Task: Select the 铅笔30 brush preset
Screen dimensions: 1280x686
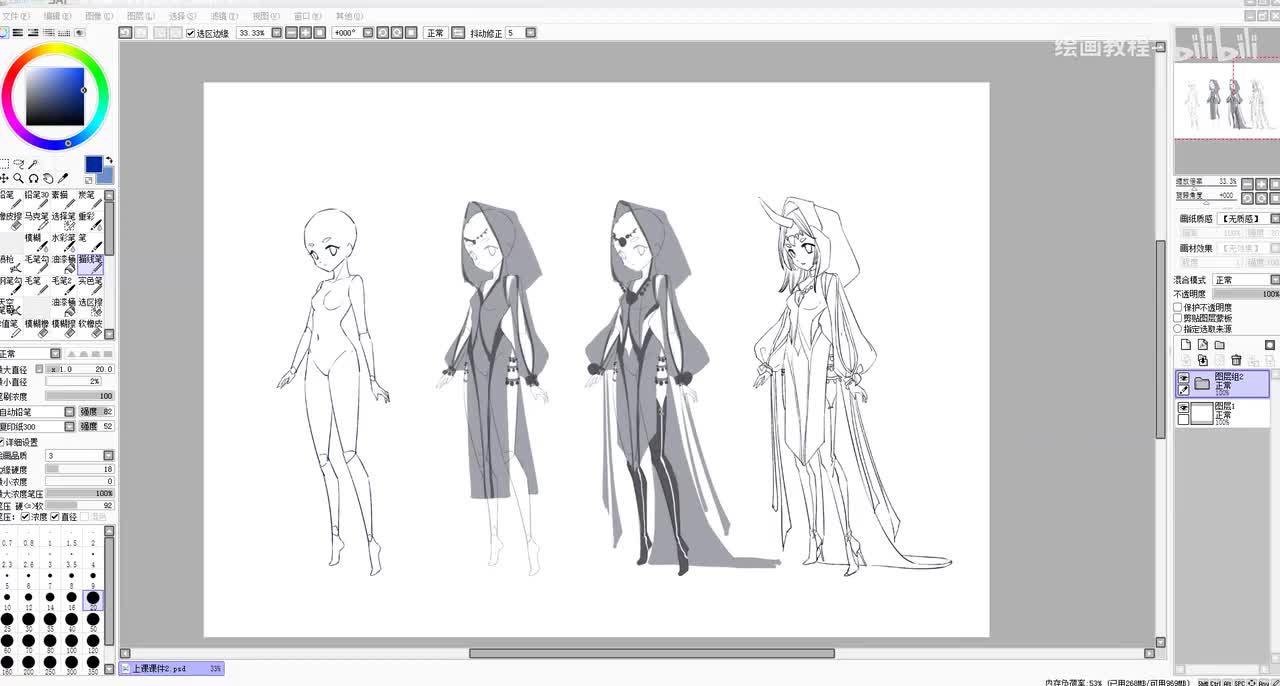Action: click(x=37, y=200)
